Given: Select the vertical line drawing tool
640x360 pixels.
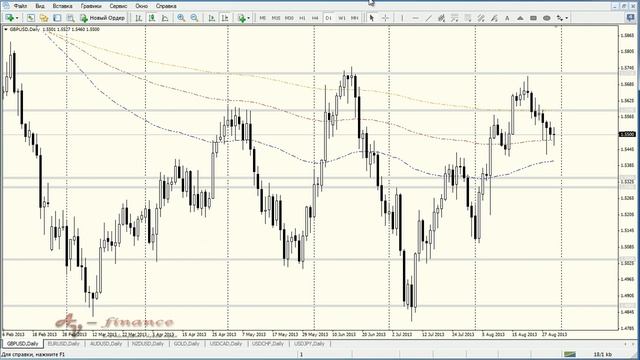Looking at the screenshot, I should click(x=402, y=18).
